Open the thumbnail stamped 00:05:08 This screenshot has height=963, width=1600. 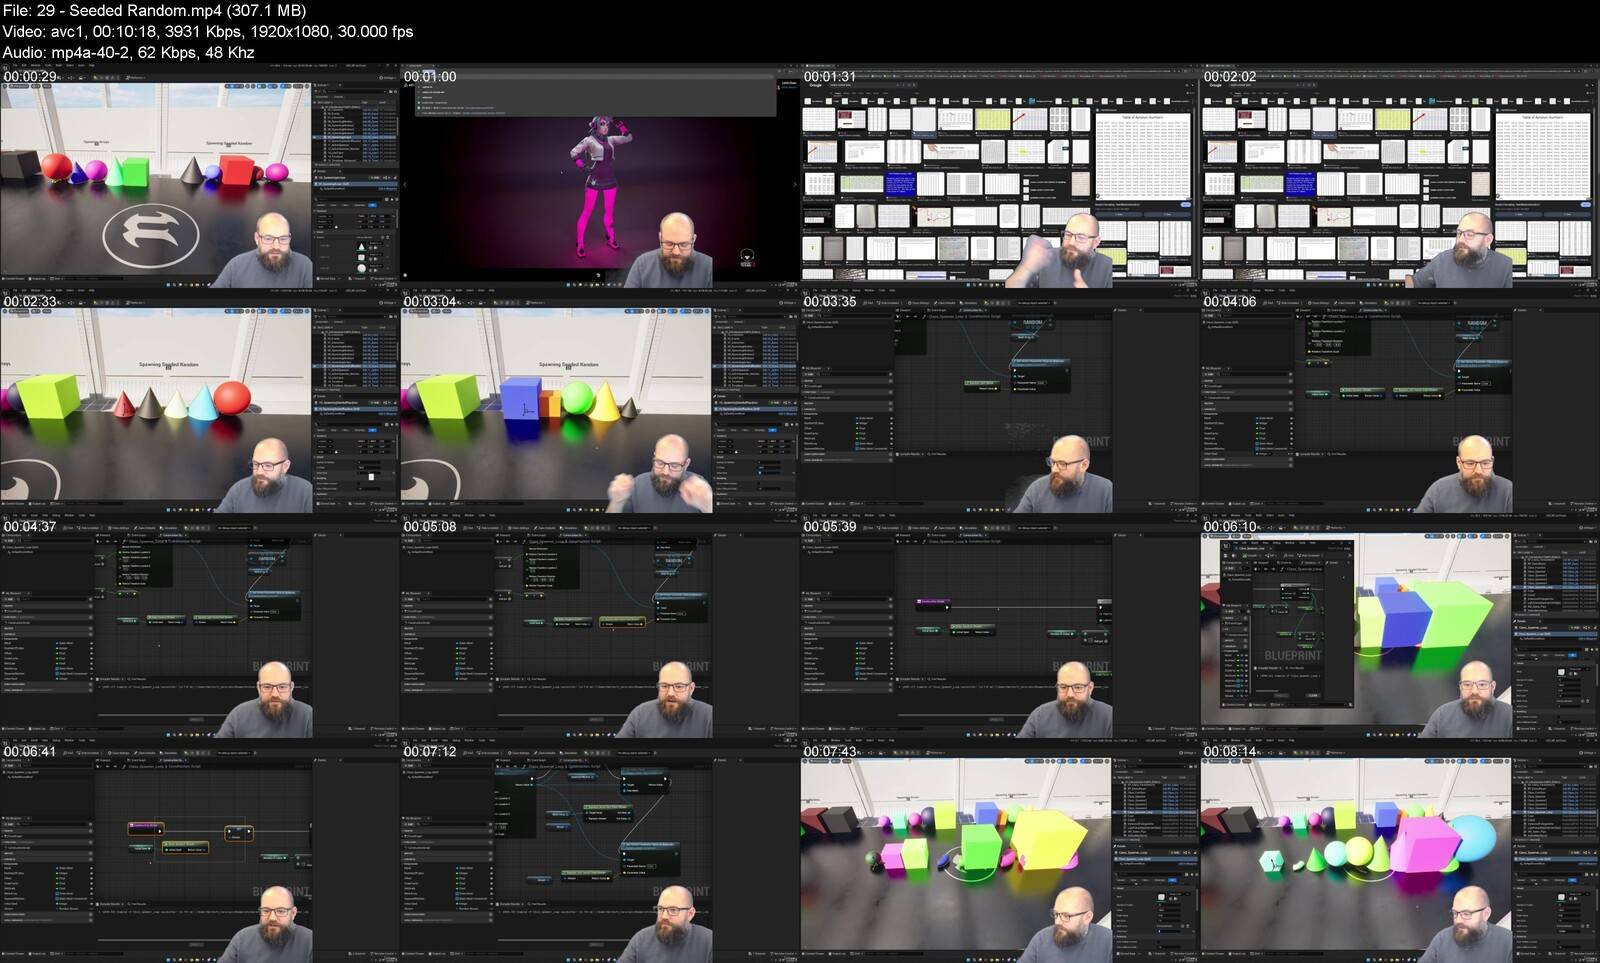click(600, 626)
